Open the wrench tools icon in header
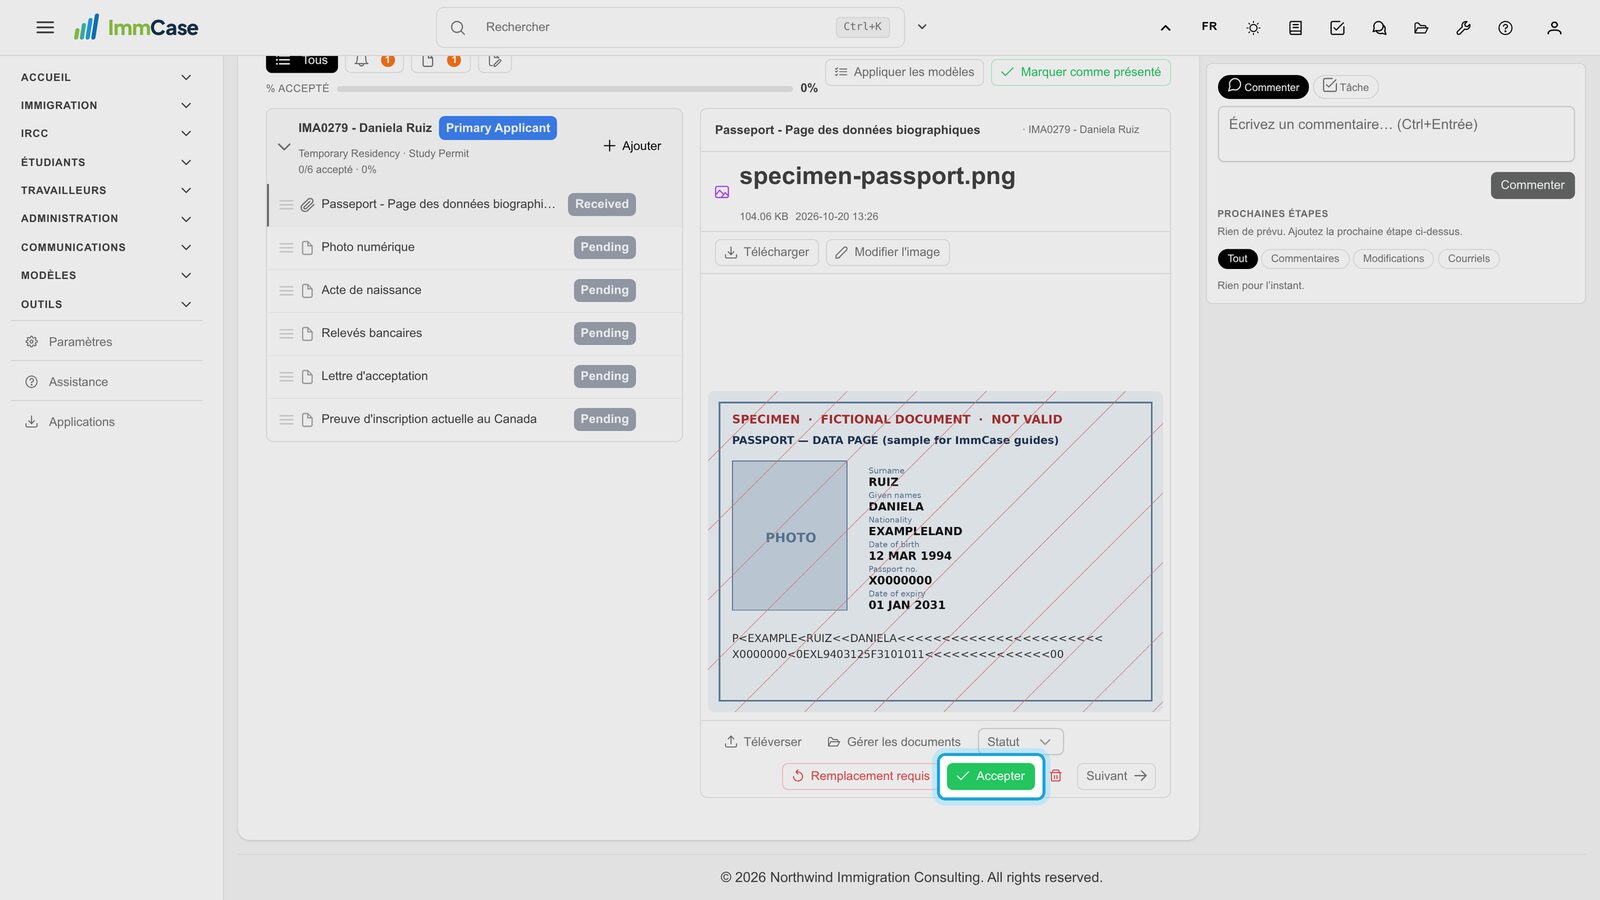The image size is (1600, 900). pos(1463,28)
